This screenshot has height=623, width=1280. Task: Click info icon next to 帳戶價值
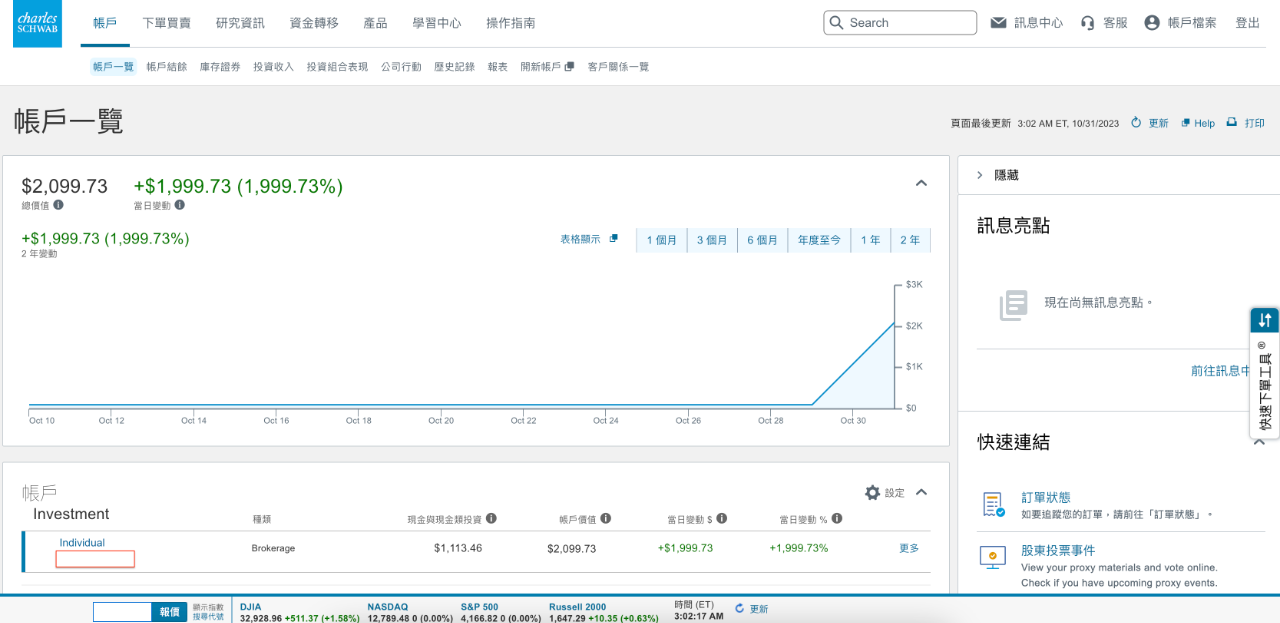coord(606,519)
